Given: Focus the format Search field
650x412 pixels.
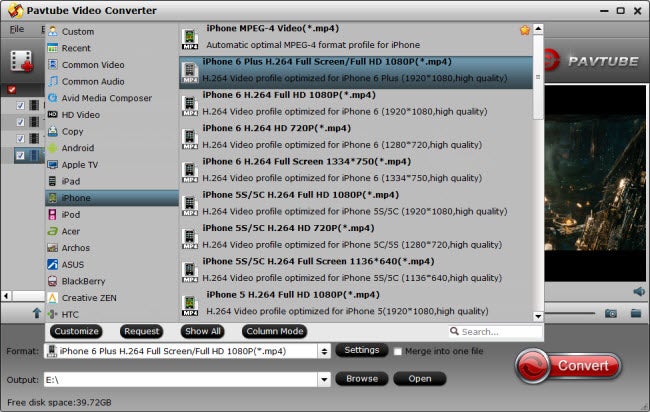Looking at the screenshot, I should tap(495, 332).
